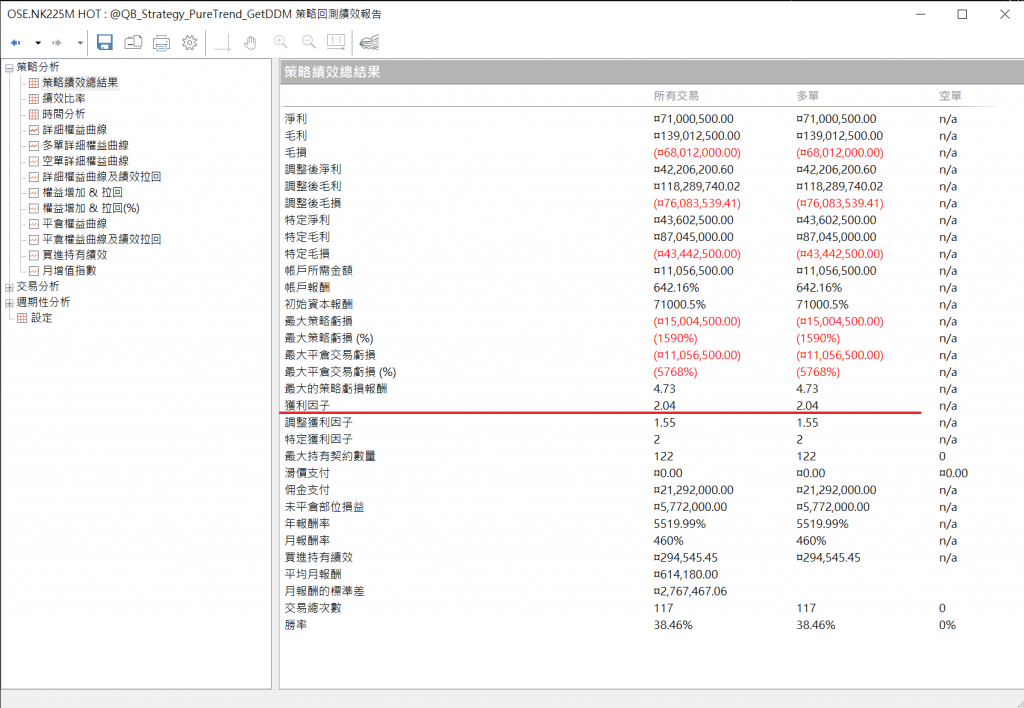Screen dimensions: 1024x708
Task: Click the blue back navigation arrow
Action: click(16, 43)
